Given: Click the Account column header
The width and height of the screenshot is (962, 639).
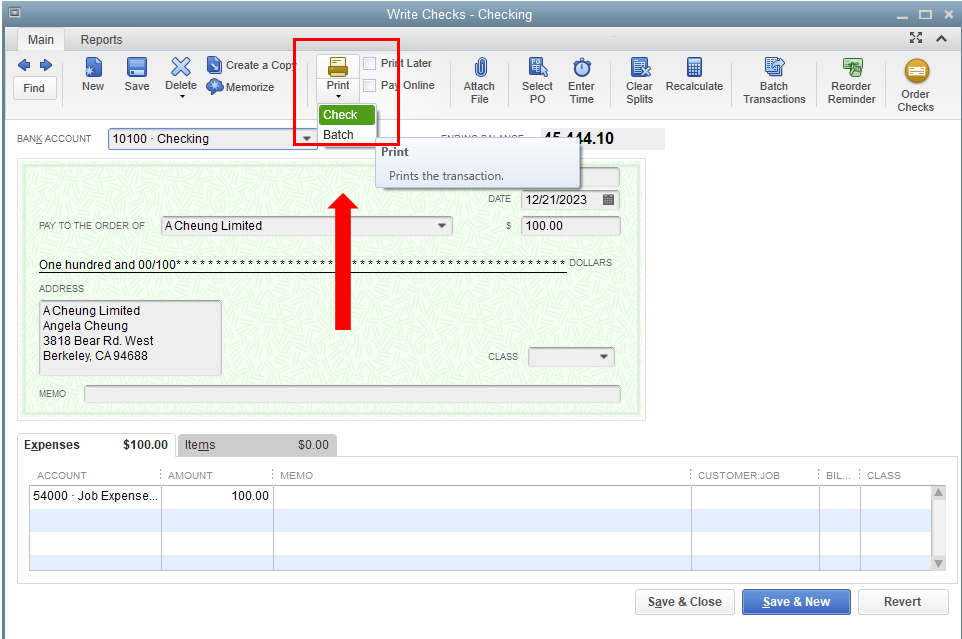Looking at the screenshot, I should (x=61, y=475).
